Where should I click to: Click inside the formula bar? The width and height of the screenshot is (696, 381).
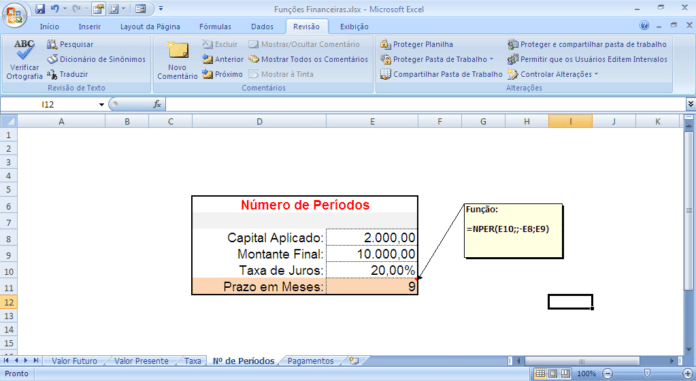pos(425,104)
